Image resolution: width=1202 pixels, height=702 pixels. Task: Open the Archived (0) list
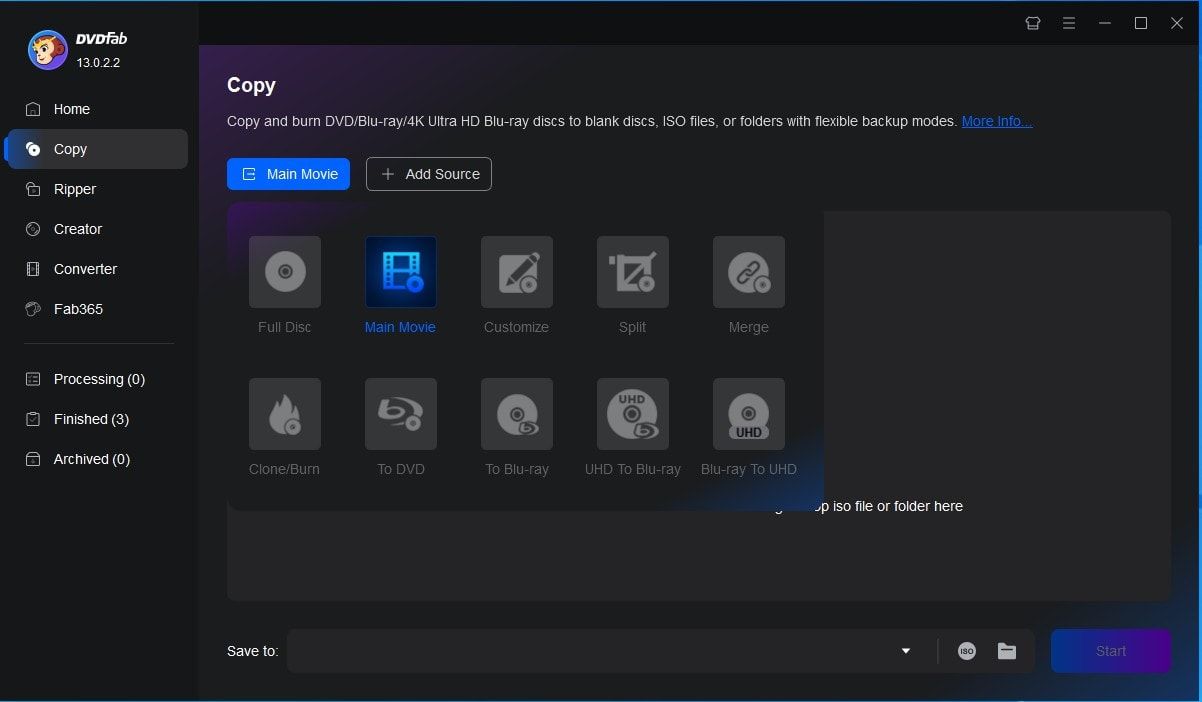pyautogui.click(x=97, y=459)
